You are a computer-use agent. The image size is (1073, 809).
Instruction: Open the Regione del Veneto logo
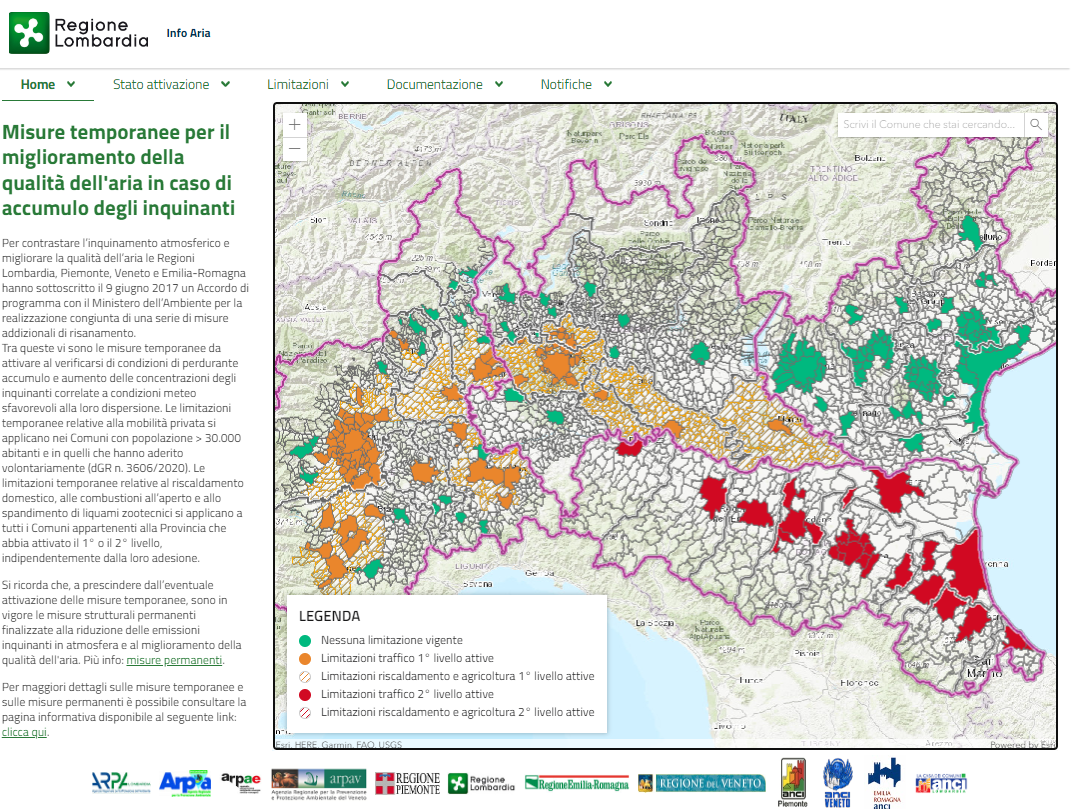tap(702, 783)
